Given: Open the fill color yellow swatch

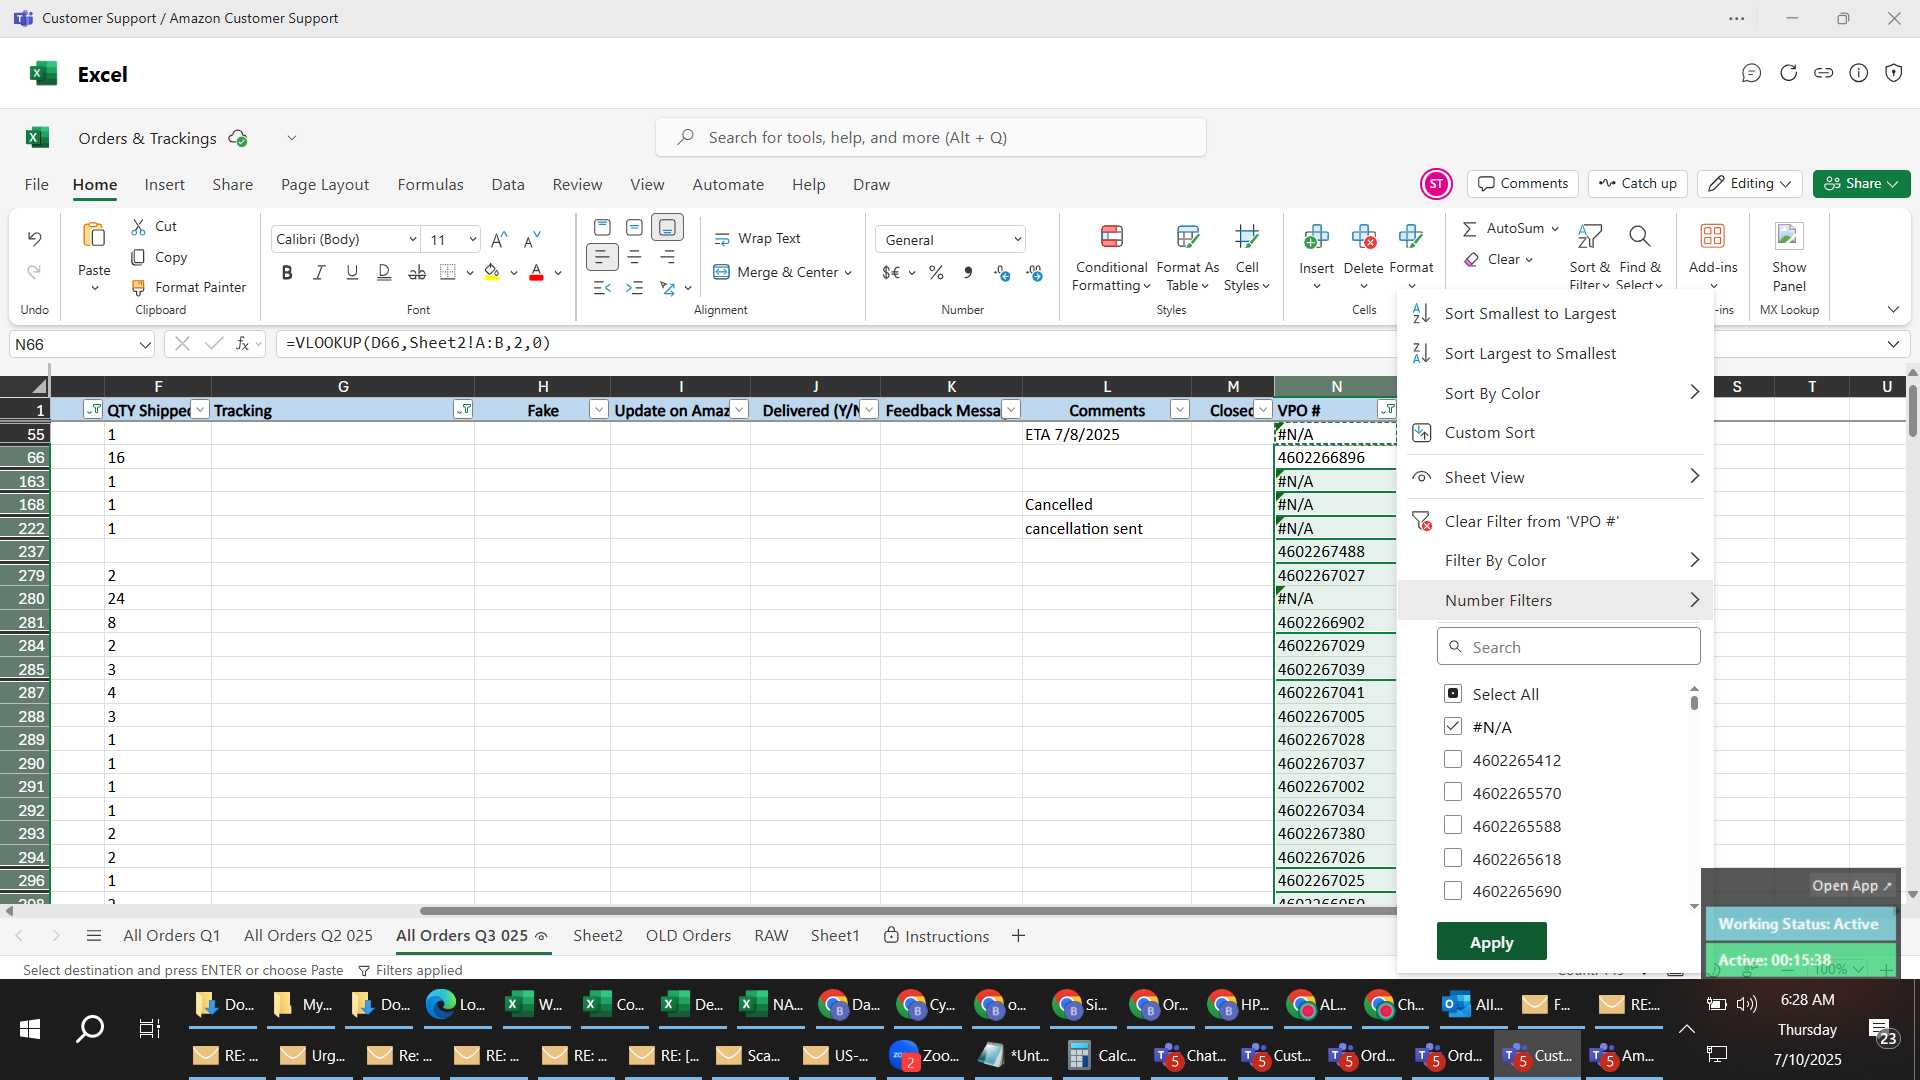Looking at the screenshot, I should [x=492, y=272].
